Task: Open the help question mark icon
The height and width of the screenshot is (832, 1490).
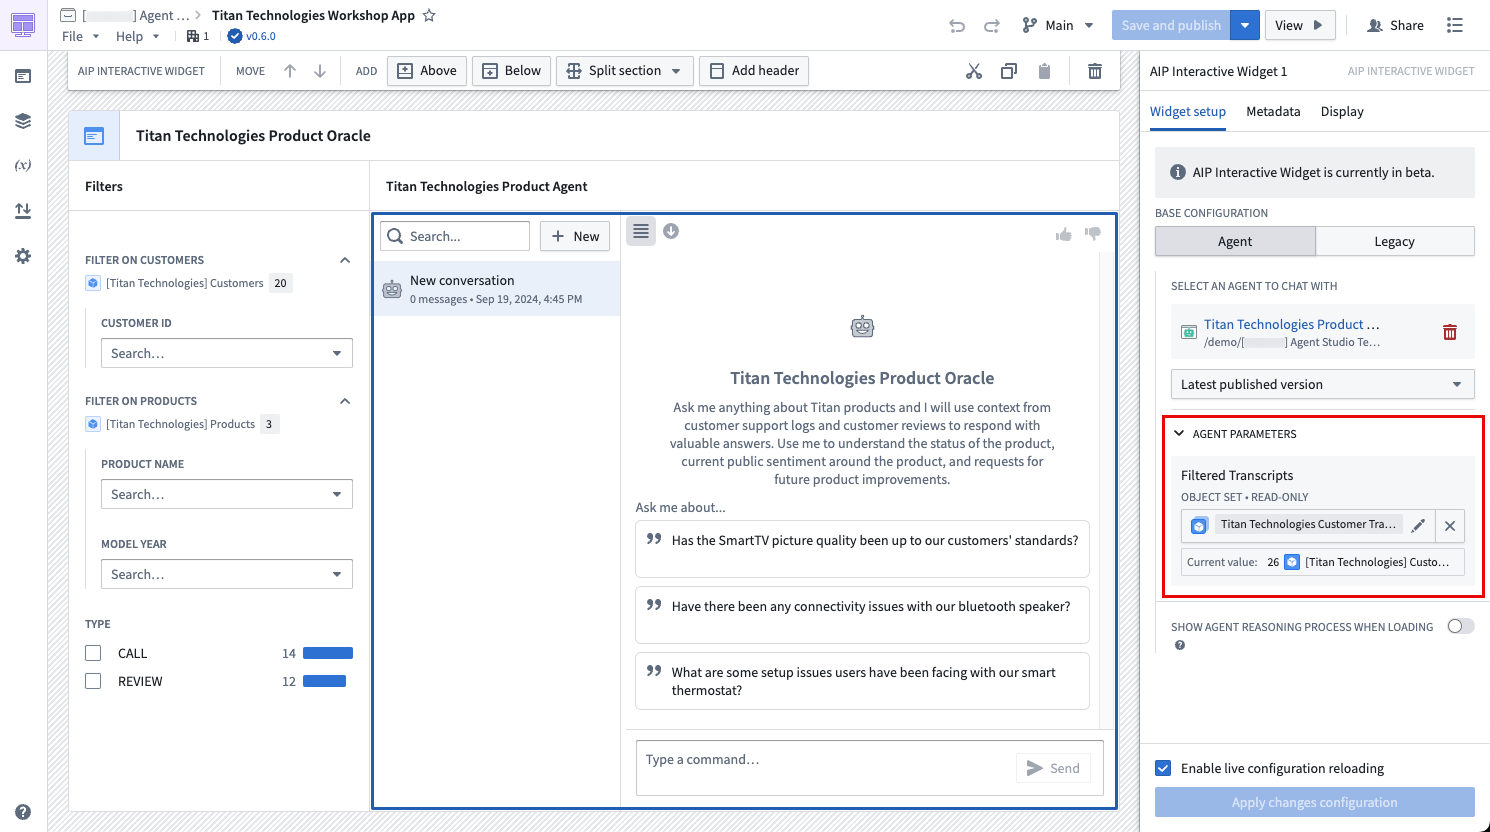Action: 23,812
